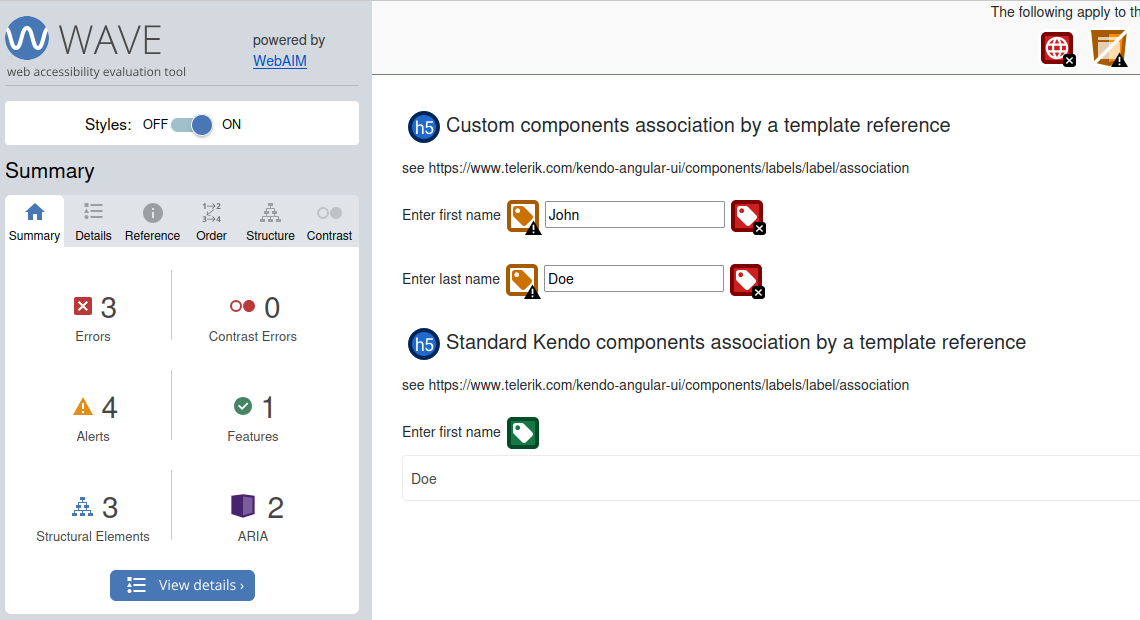Screen dimensions: 1140x620
Task: Toggle the Styles on/off switch
Action: pos(192,125)
